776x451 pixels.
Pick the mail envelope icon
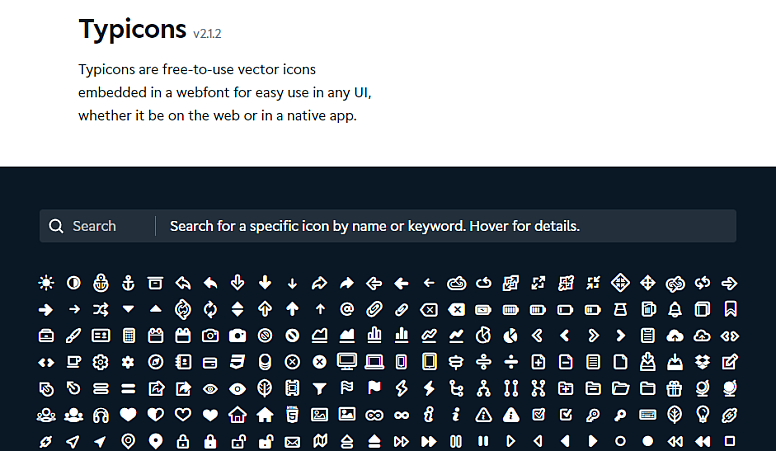[x=292, y=442]
